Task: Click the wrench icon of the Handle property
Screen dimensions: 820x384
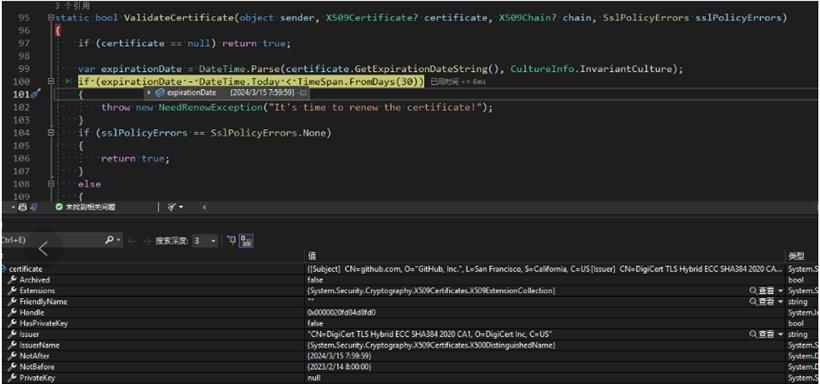Action: point(13,312)
